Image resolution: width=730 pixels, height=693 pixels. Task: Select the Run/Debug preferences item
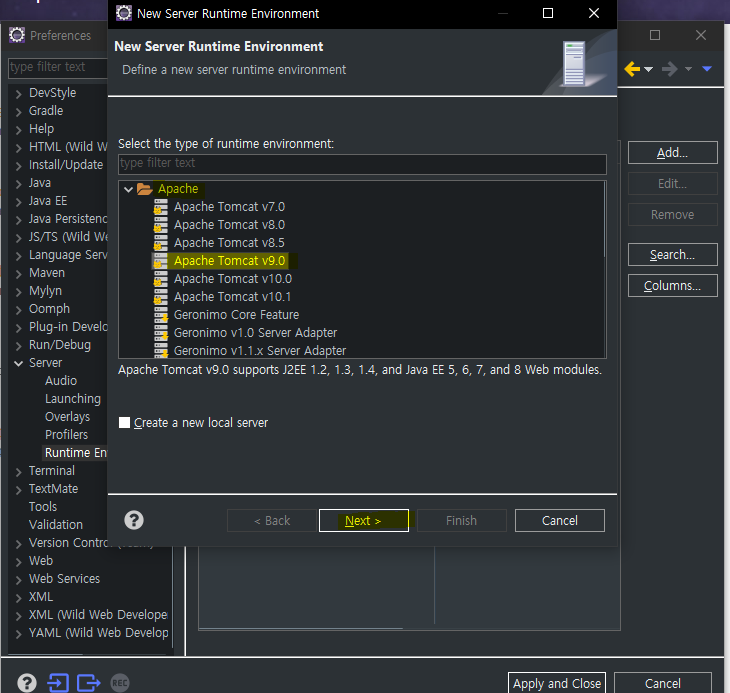pos(60,345)
